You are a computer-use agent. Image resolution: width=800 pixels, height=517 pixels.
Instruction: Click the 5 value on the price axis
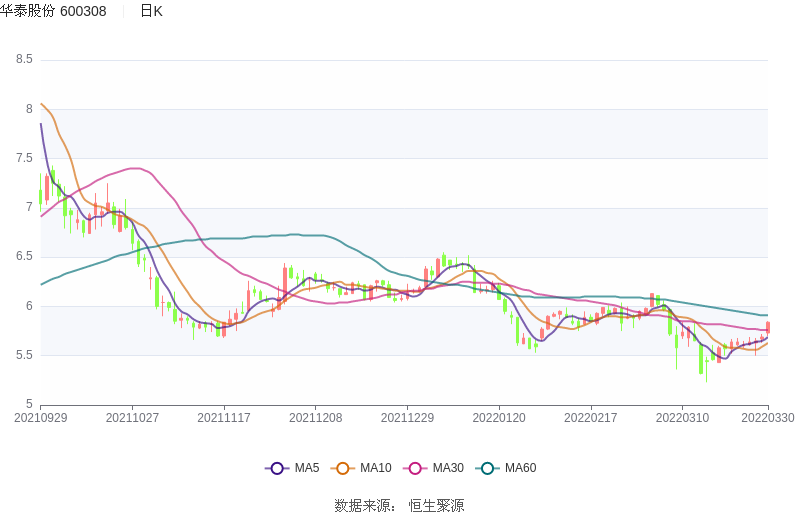click(29, 404)
